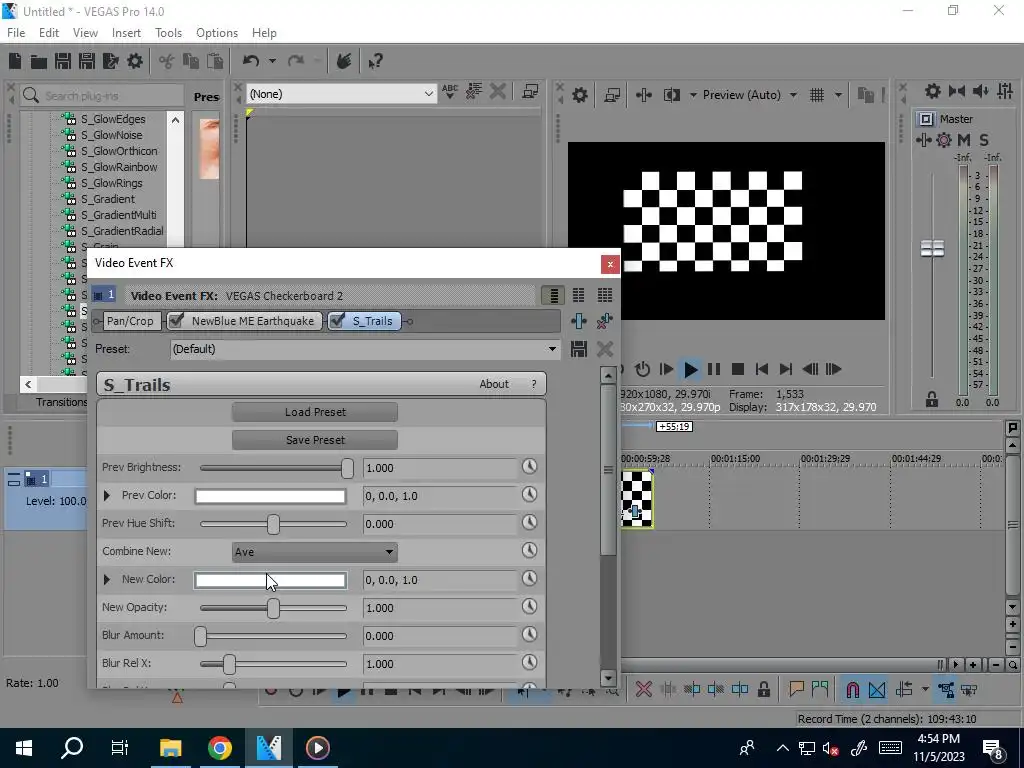Stop playback in the video preview
This screenshot has height=768, width=1024.
738,370
